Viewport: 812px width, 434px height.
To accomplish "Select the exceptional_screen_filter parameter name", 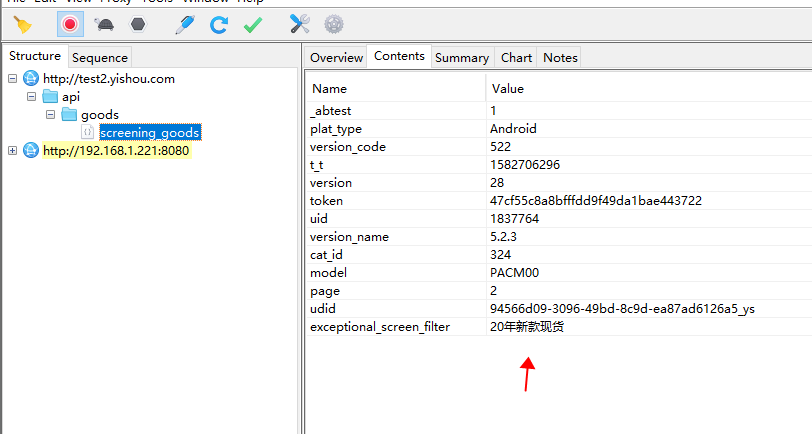I will 380,327.
